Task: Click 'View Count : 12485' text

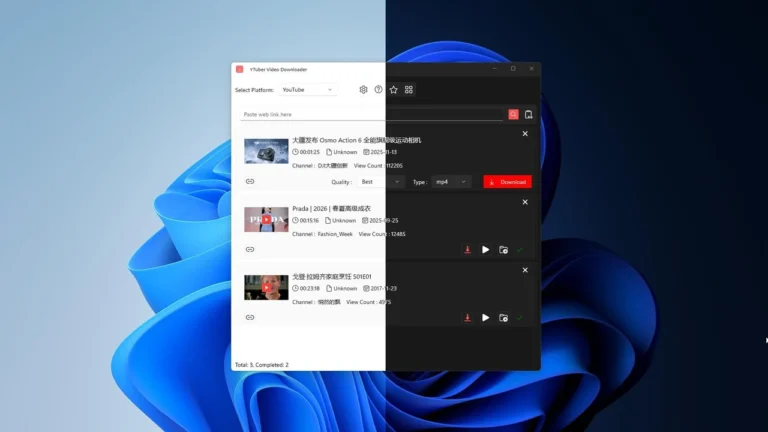Action: click(x=382, y=234)
